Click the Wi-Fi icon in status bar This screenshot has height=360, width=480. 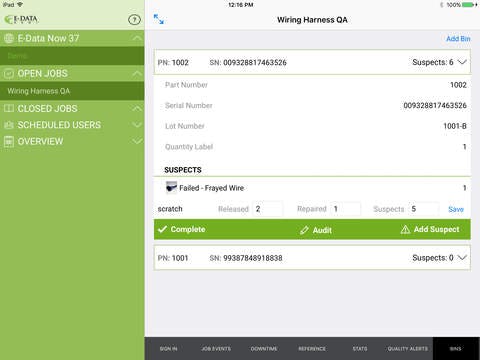click(20, 4)
